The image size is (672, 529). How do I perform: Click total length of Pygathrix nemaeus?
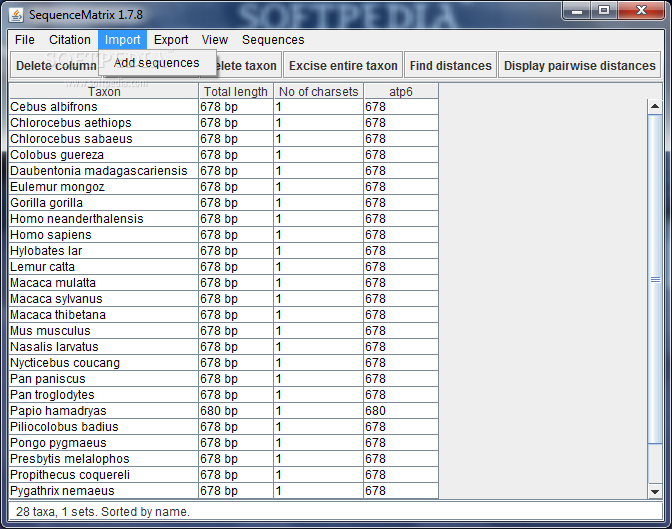click(236, 491)
